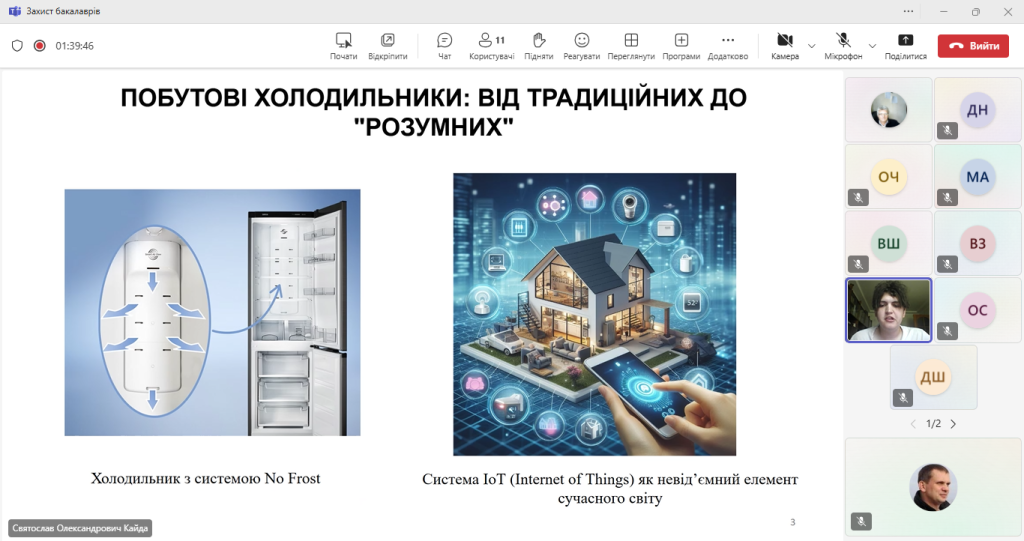Select the ДШ participant tile
1024x541 pixels.
click(x=933, y=377)
